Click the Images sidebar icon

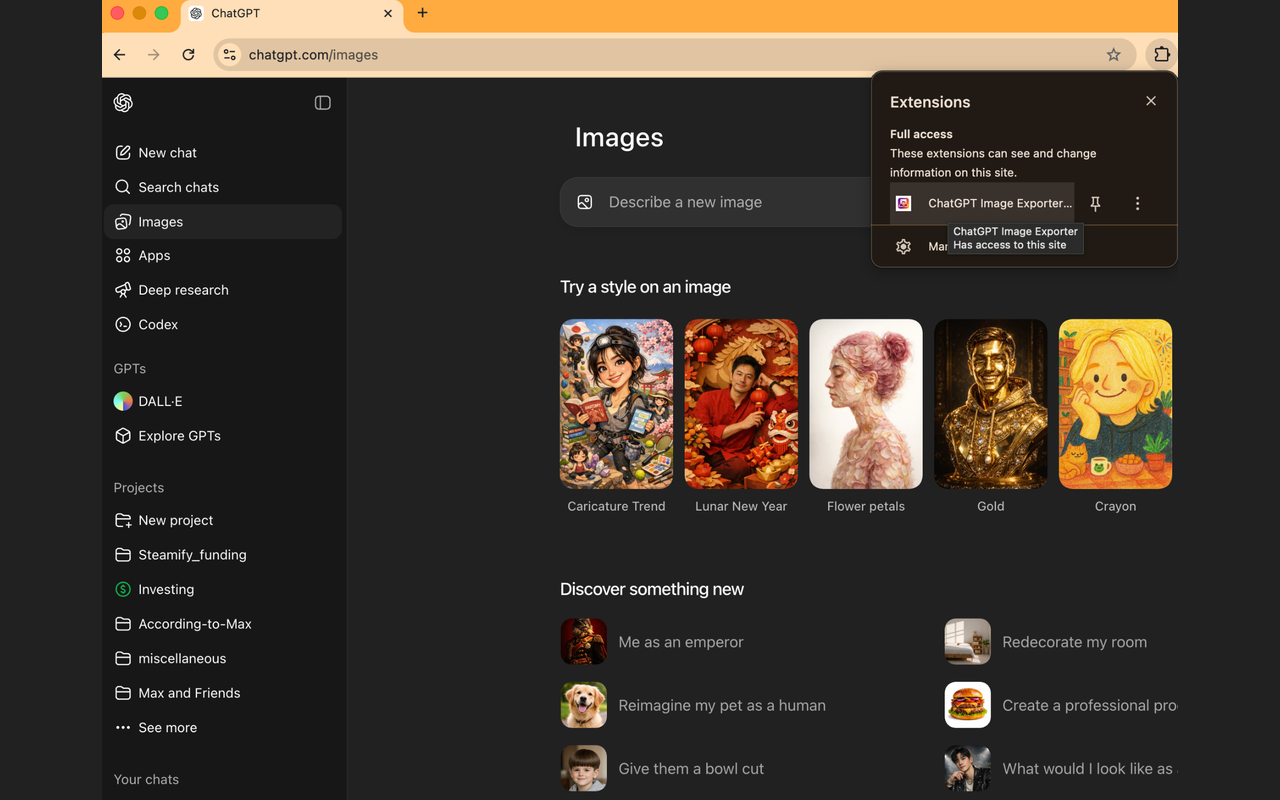(x=123, y=222)
